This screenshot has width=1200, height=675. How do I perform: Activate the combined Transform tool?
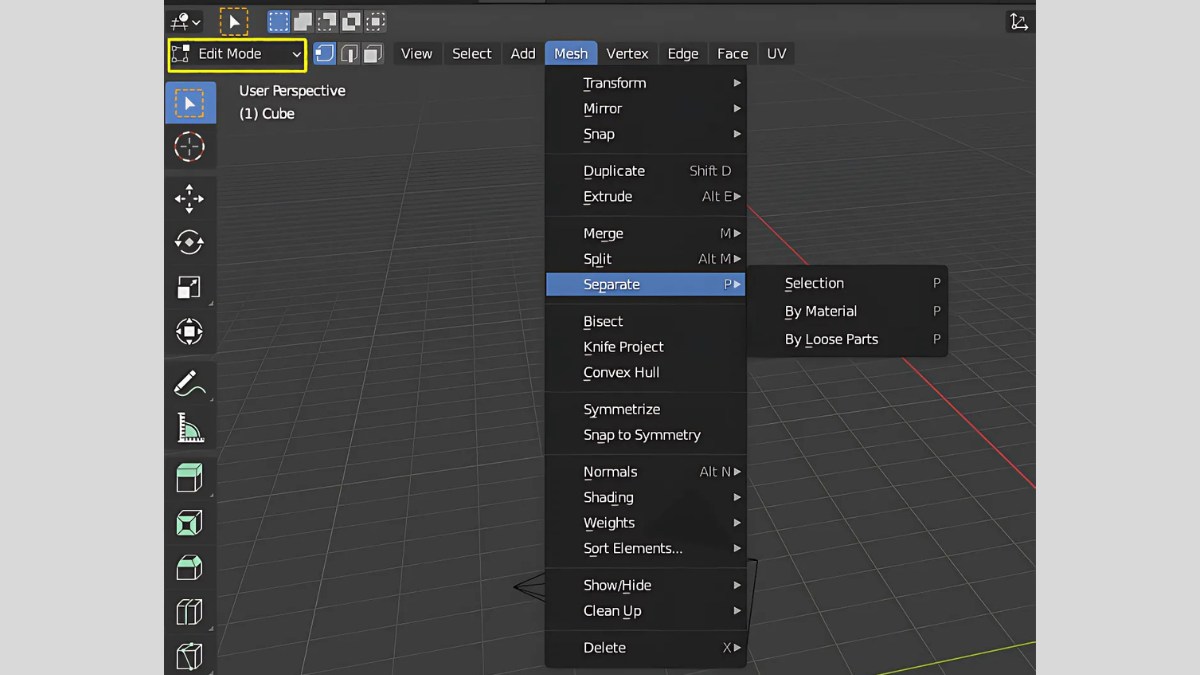click(190, 332)
